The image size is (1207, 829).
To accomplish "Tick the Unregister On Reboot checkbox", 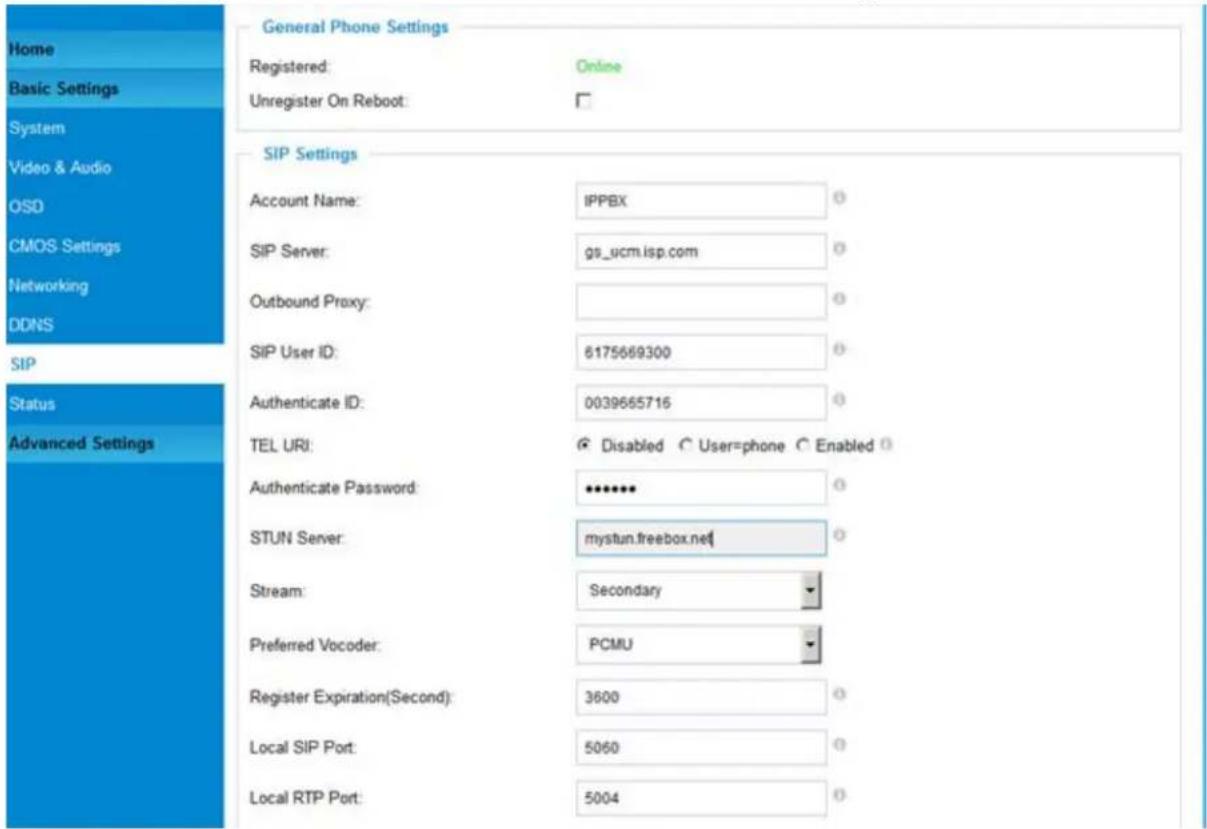I will [582, 101].
